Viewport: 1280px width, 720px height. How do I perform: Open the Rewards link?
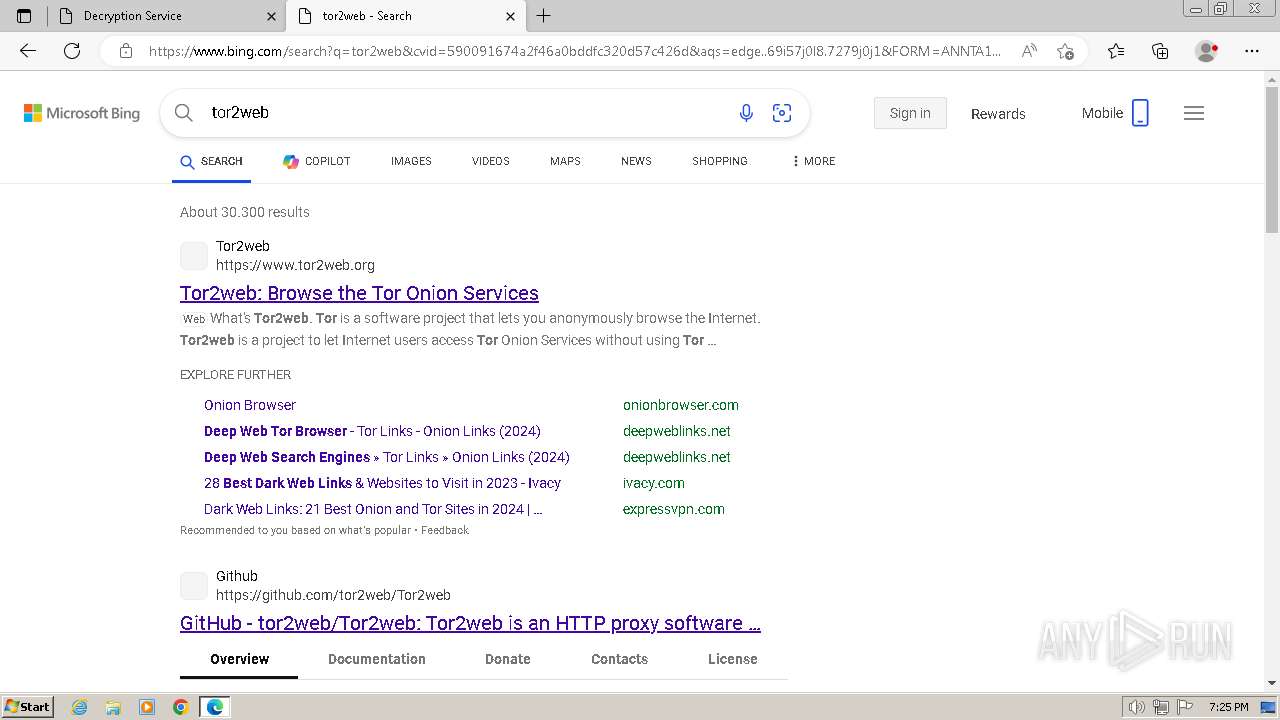coord(998,114)
